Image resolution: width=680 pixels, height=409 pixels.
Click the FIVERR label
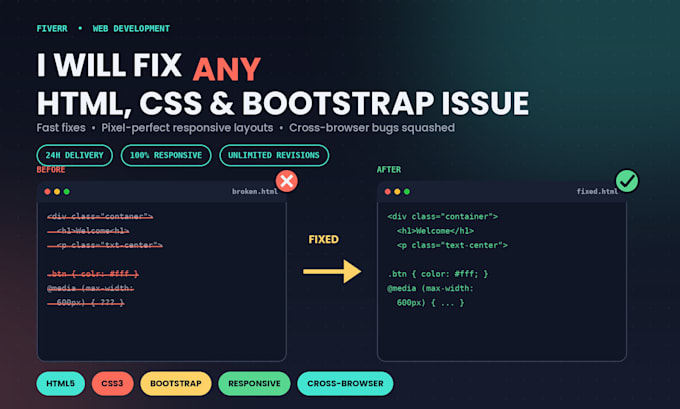pos(52,29)
